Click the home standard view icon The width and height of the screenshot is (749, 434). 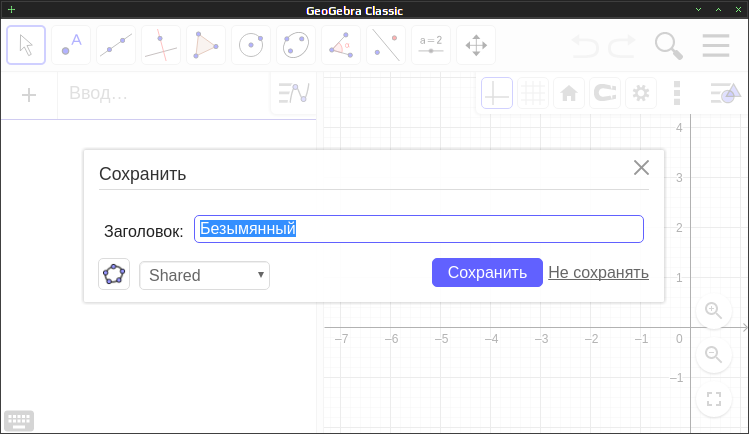click(x=569, y=93)
